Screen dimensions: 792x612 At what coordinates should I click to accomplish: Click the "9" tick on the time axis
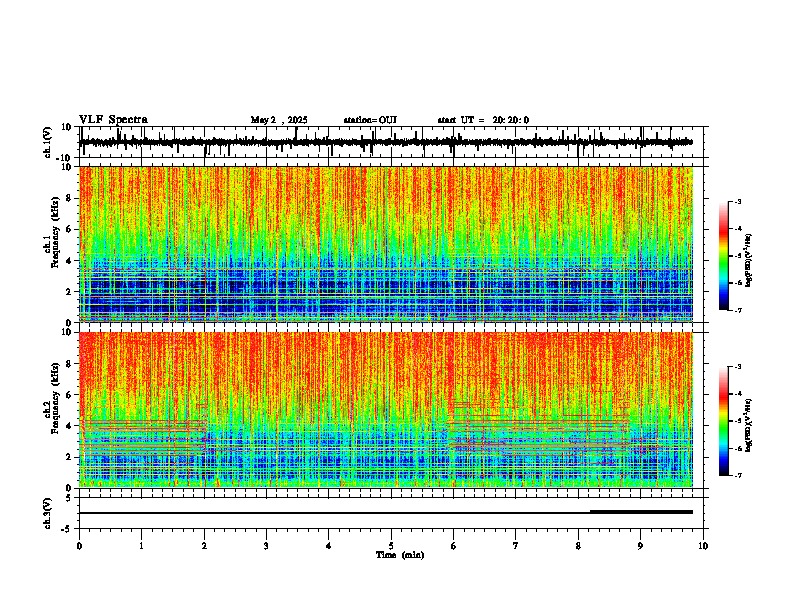point(640,546)
